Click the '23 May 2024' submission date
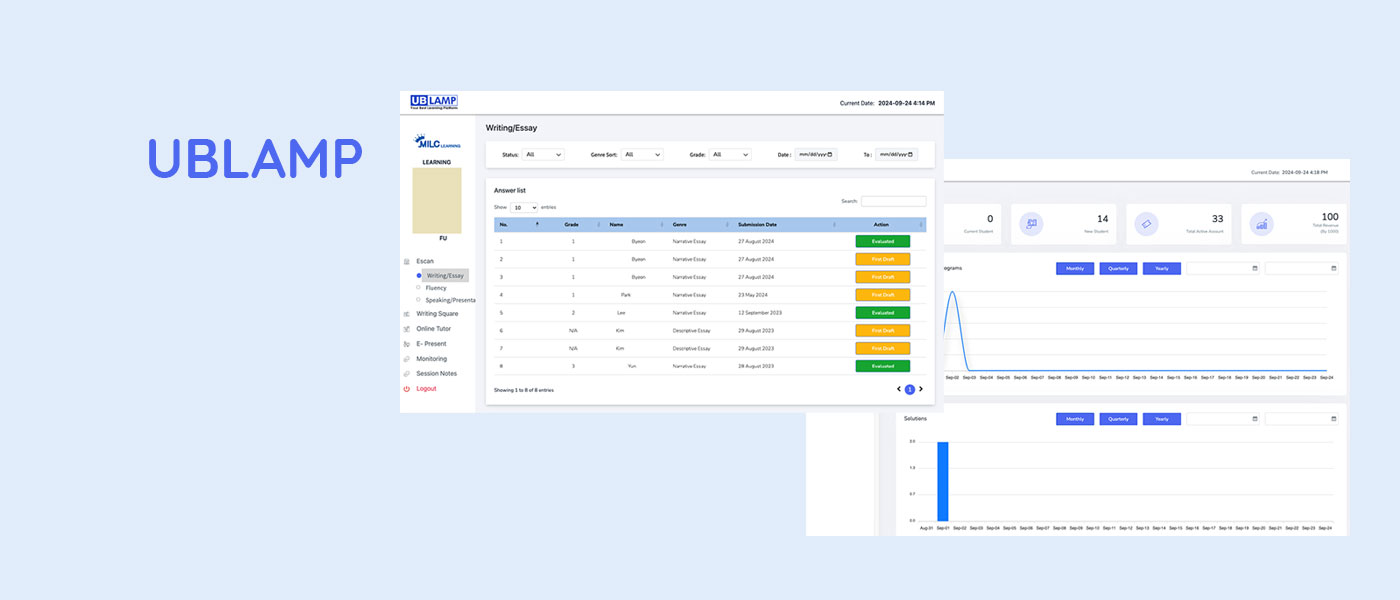Screen dimensions: 1400x600 pos(754,295)
